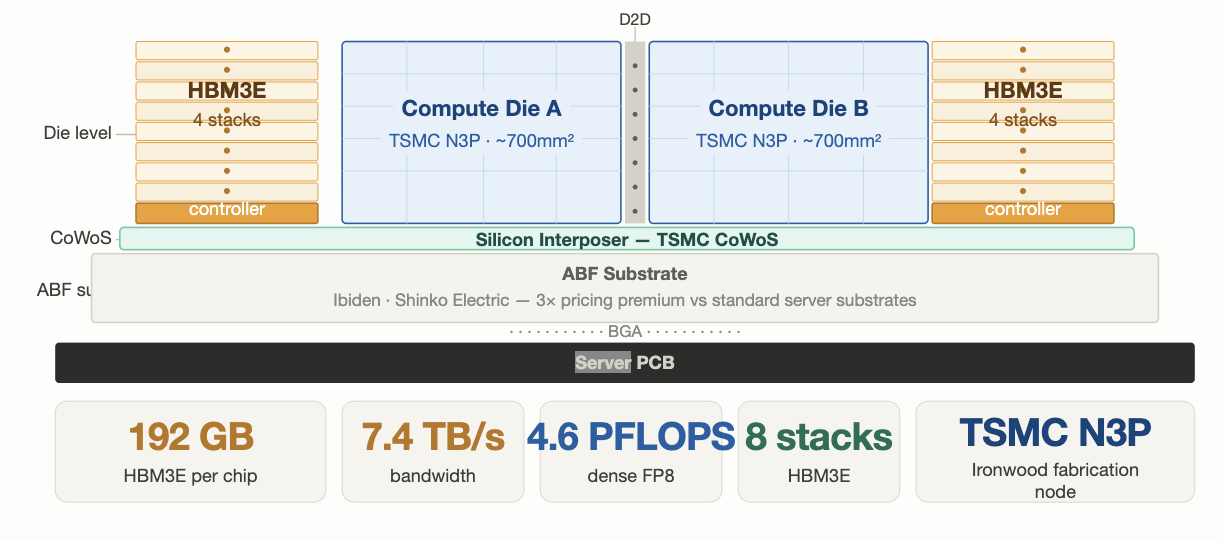Screen dimensions: 1222x540
Task: Click the 8 stacks HBM3E card
Action: (819, 451)
